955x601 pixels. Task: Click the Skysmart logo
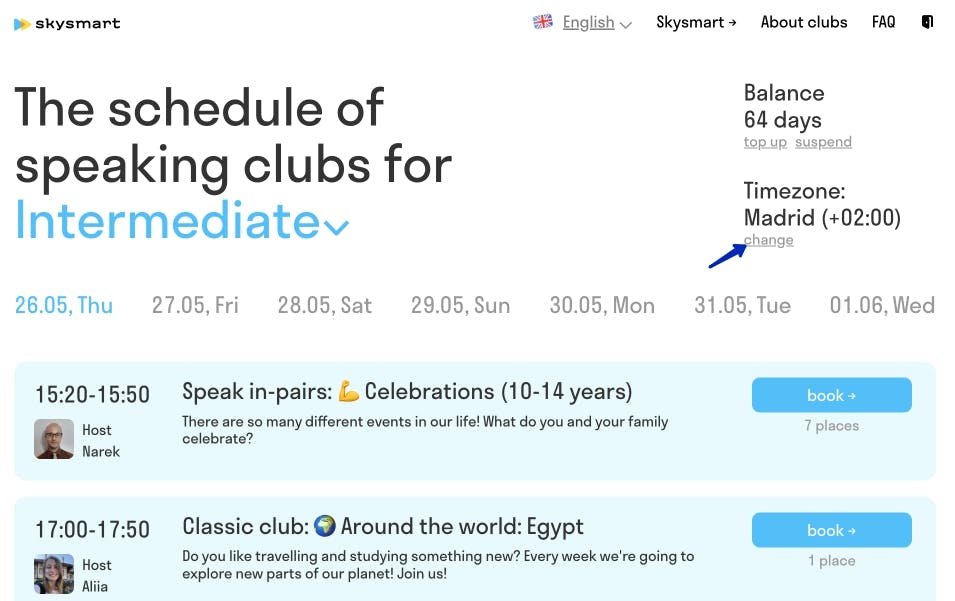click(x=67, y=23)
